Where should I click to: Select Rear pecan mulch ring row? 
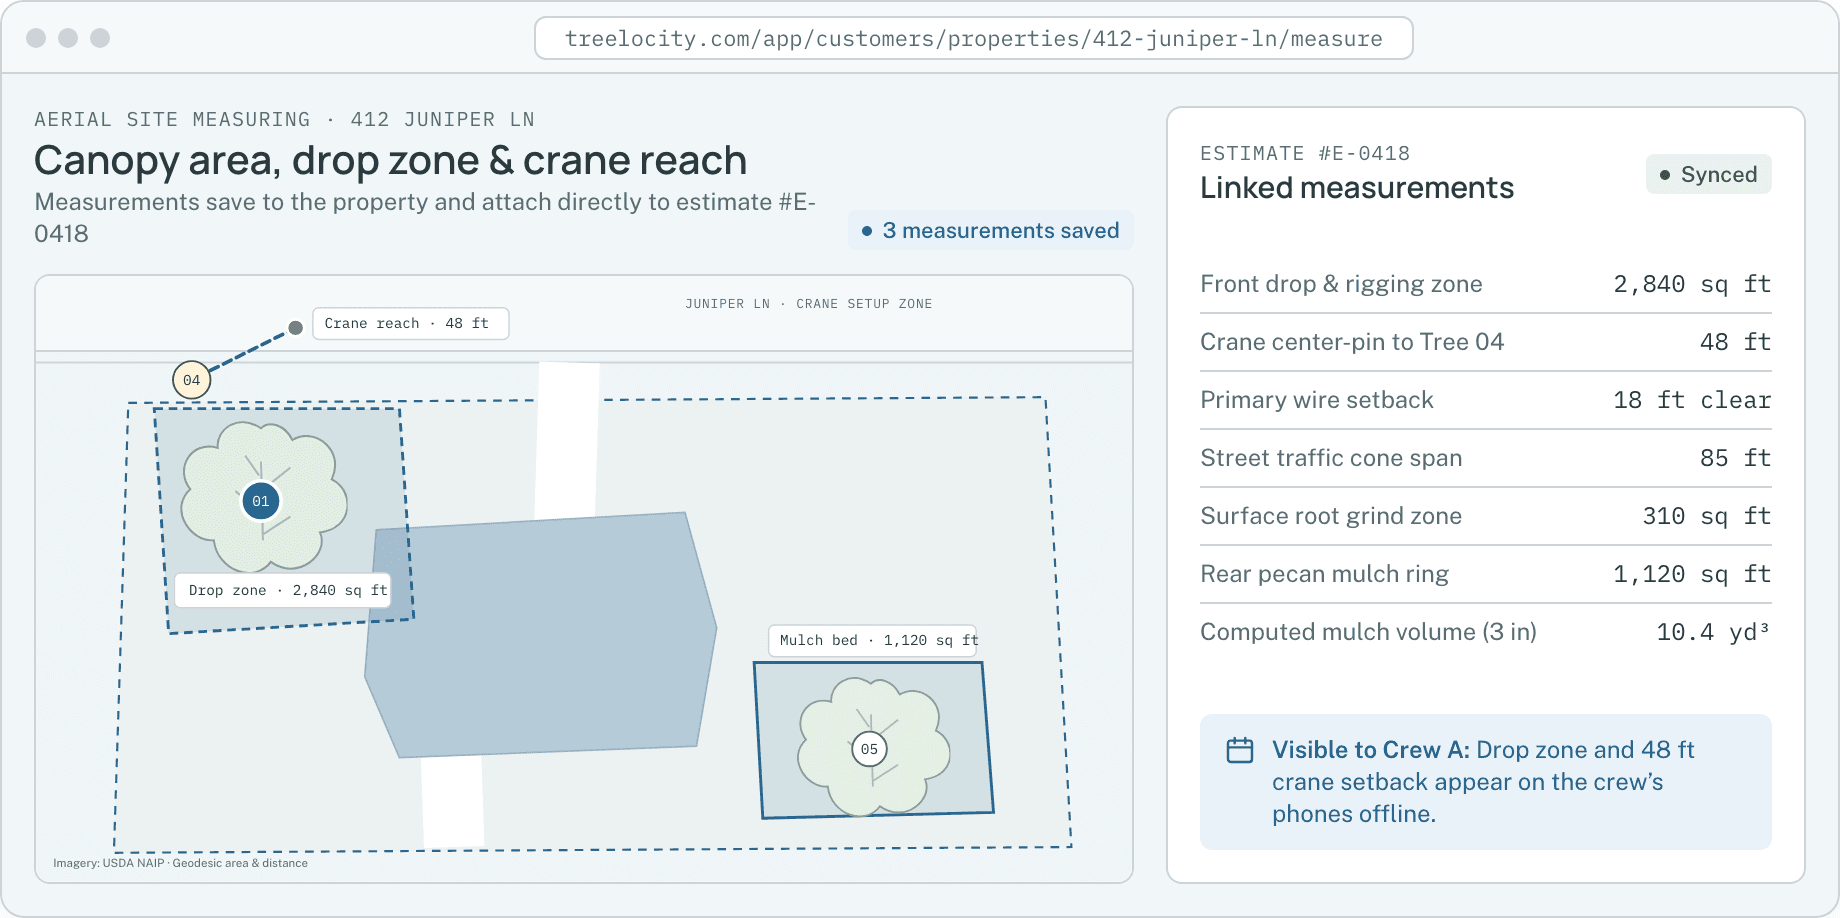(x=1485, y=574)
